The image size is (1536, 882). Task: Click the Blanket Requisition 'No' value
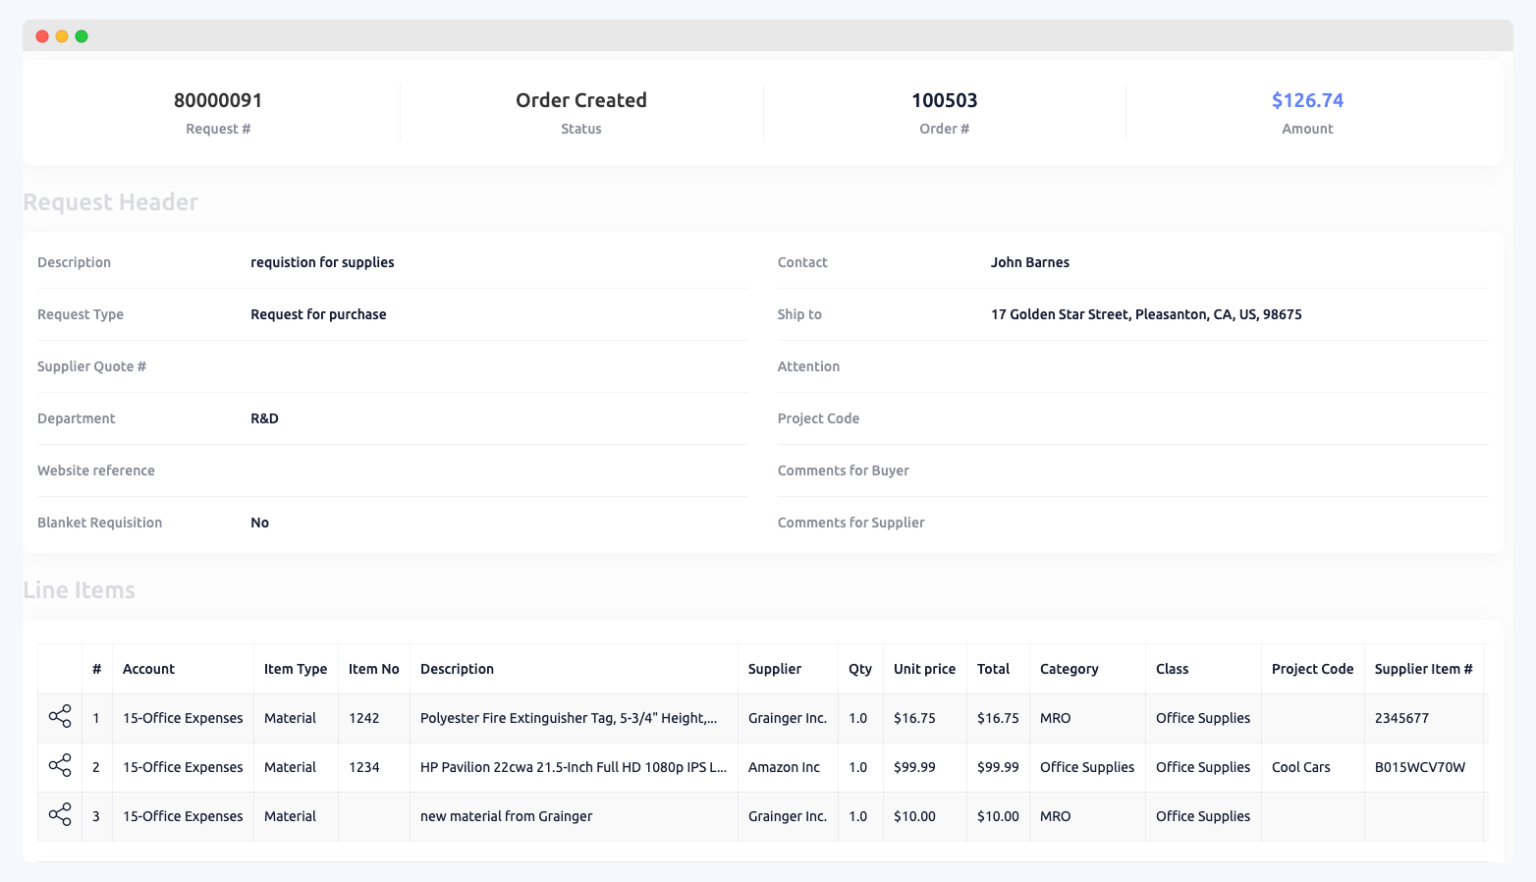click(x=260, y=522)
